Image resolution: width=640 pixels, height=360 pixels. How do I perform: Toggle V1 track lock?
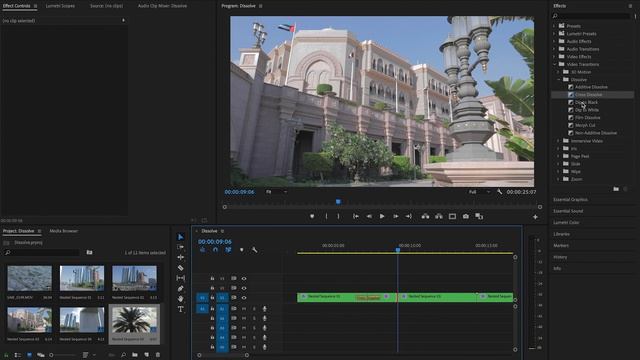(212, 298)
